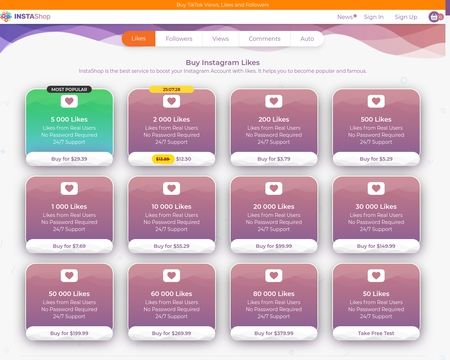Switch to the Followers tab

click(x=179, y=39)
